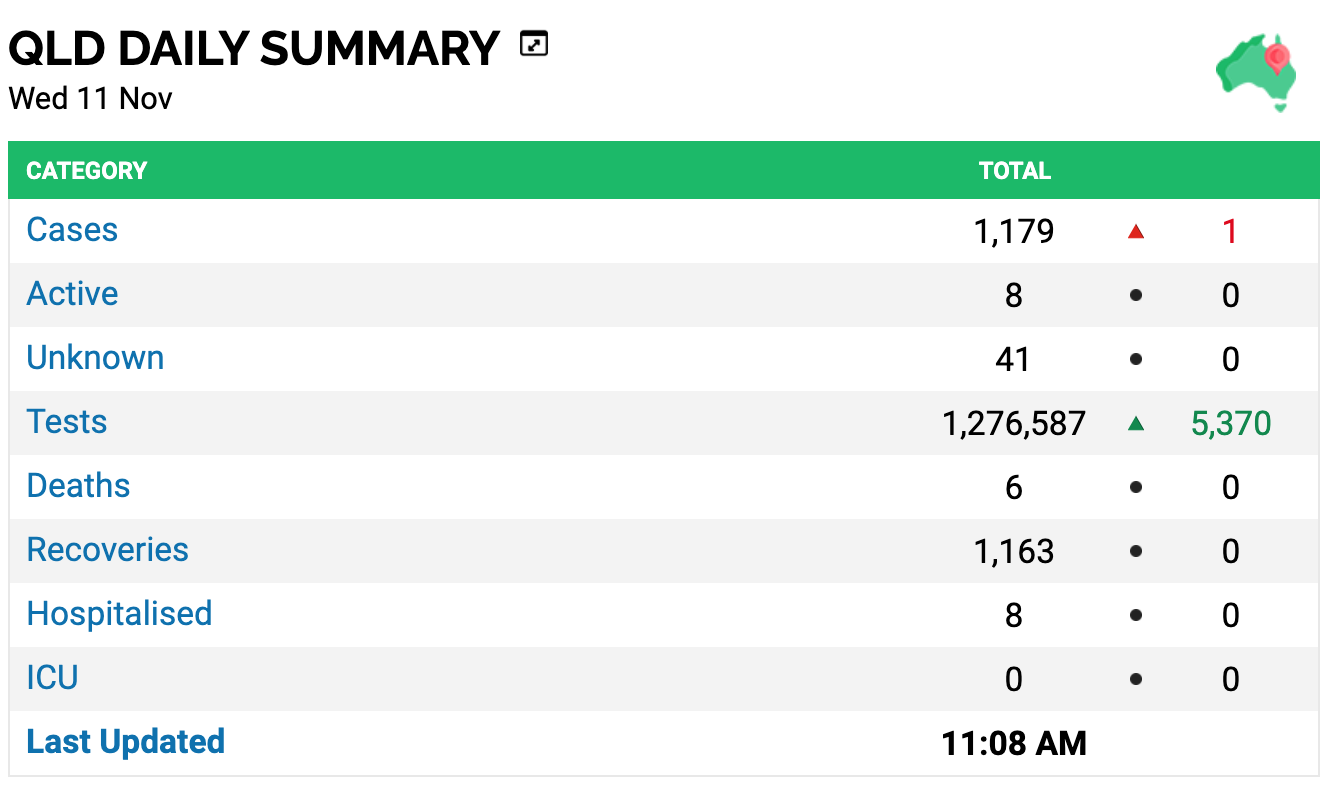
Task: Open the Cases link
Action: tap(72, 230)
